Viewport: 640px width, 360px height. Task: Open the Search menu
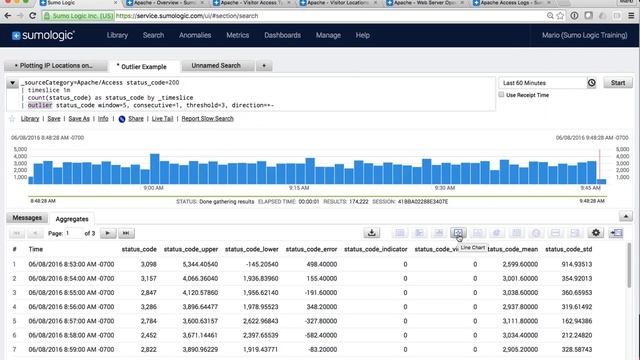point(153,35)
